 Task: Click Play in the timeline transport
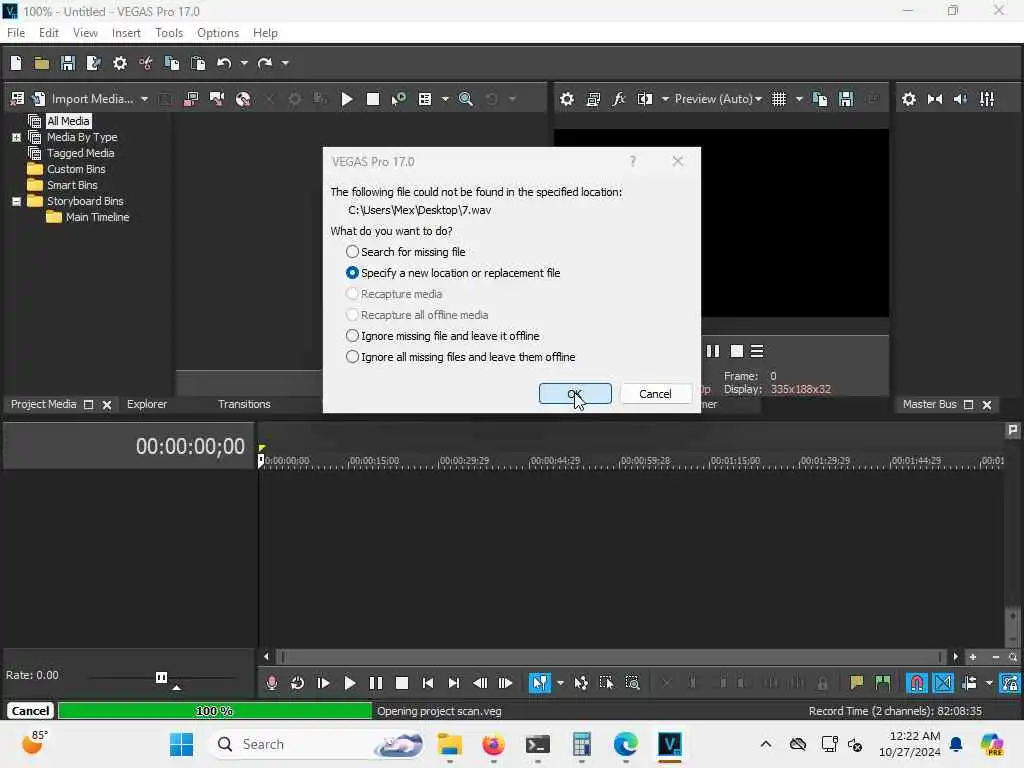(x=349, y=683)
